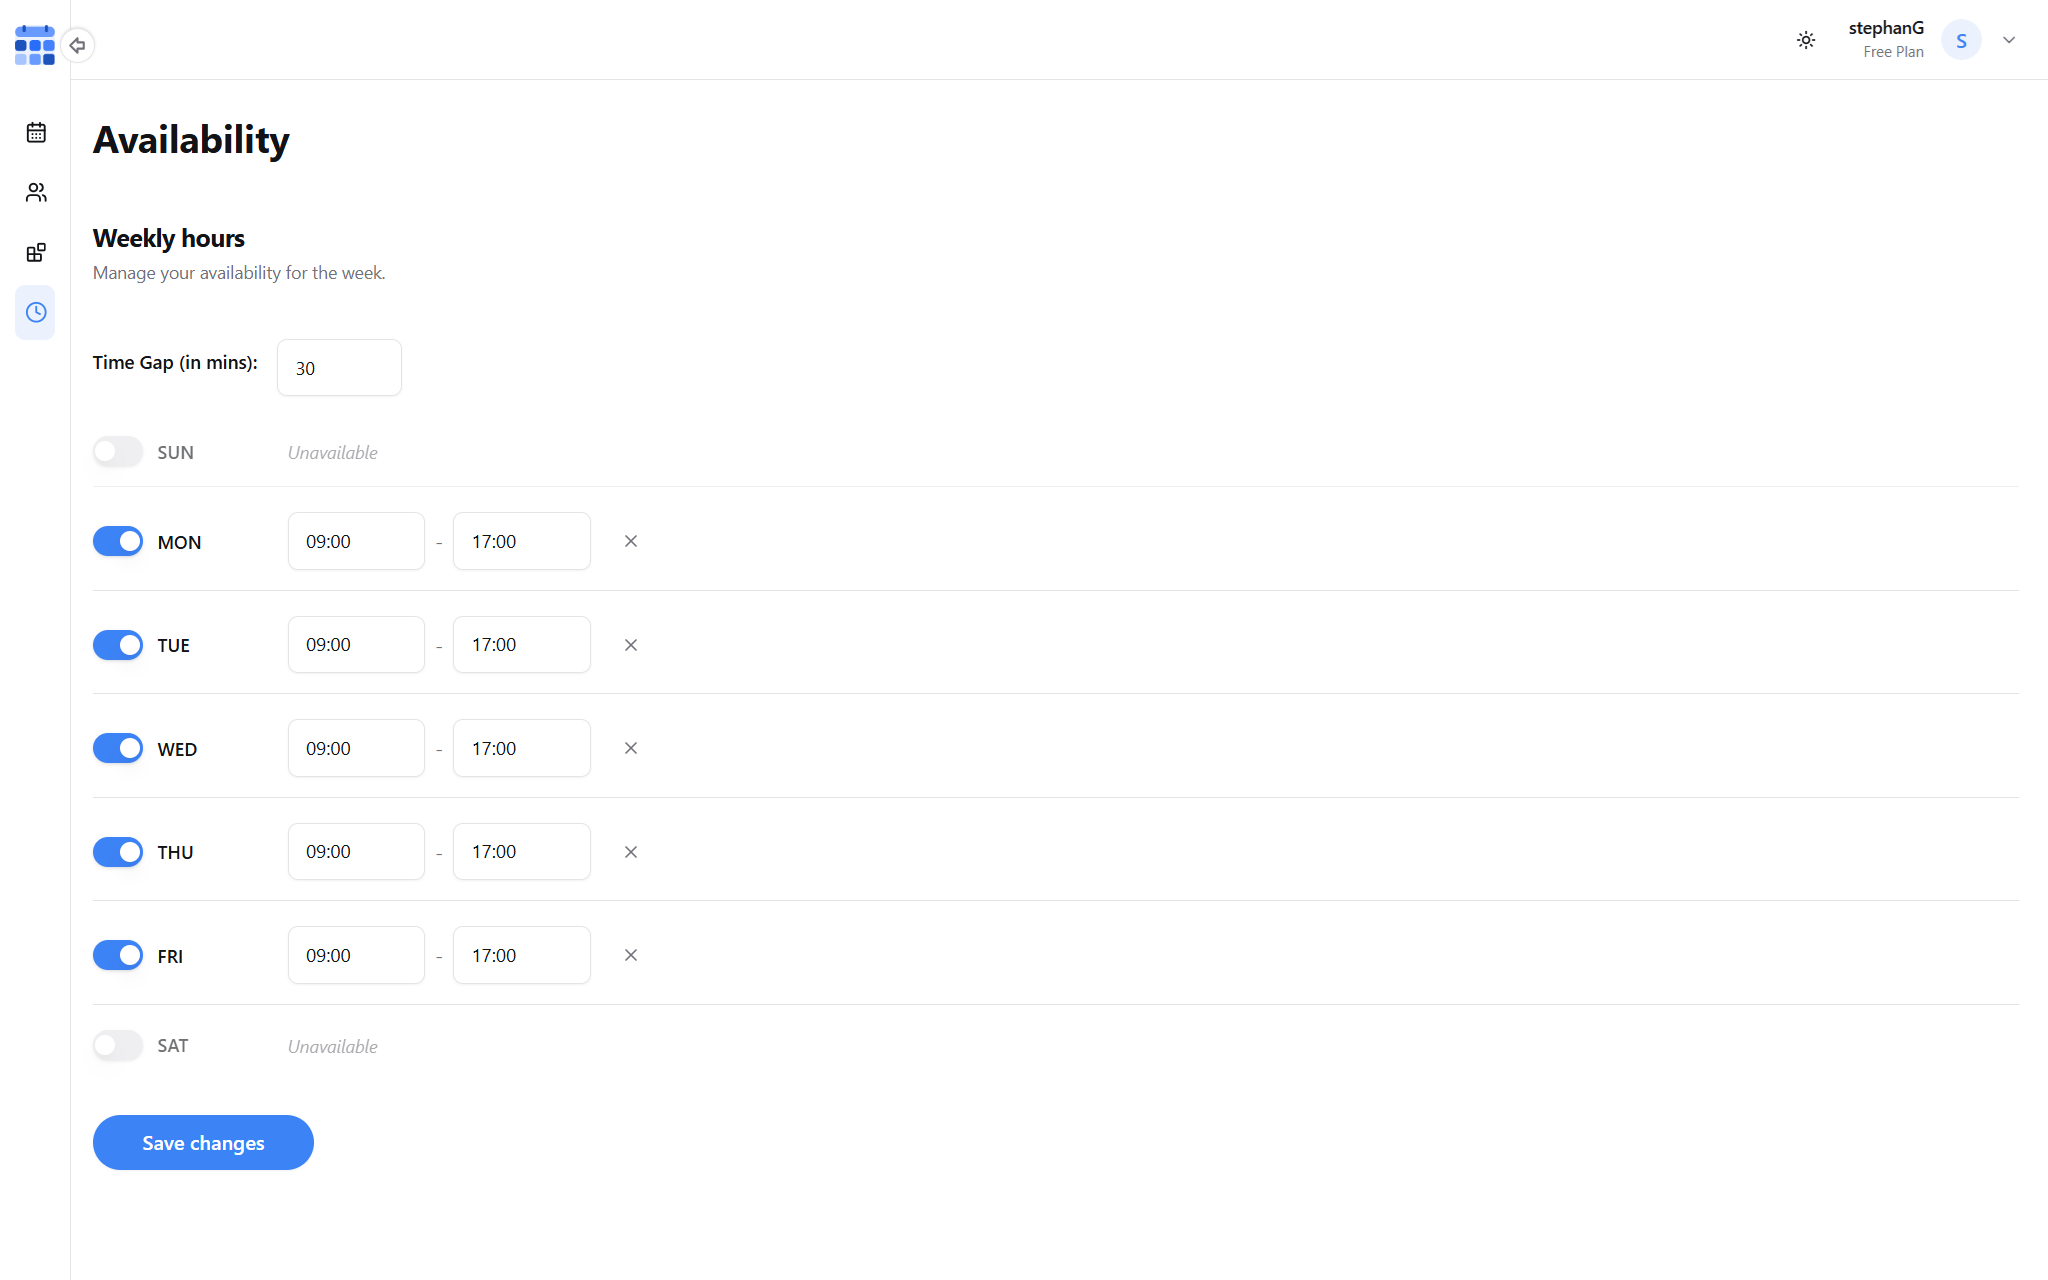Switch theme using the sun icon

1805,40
